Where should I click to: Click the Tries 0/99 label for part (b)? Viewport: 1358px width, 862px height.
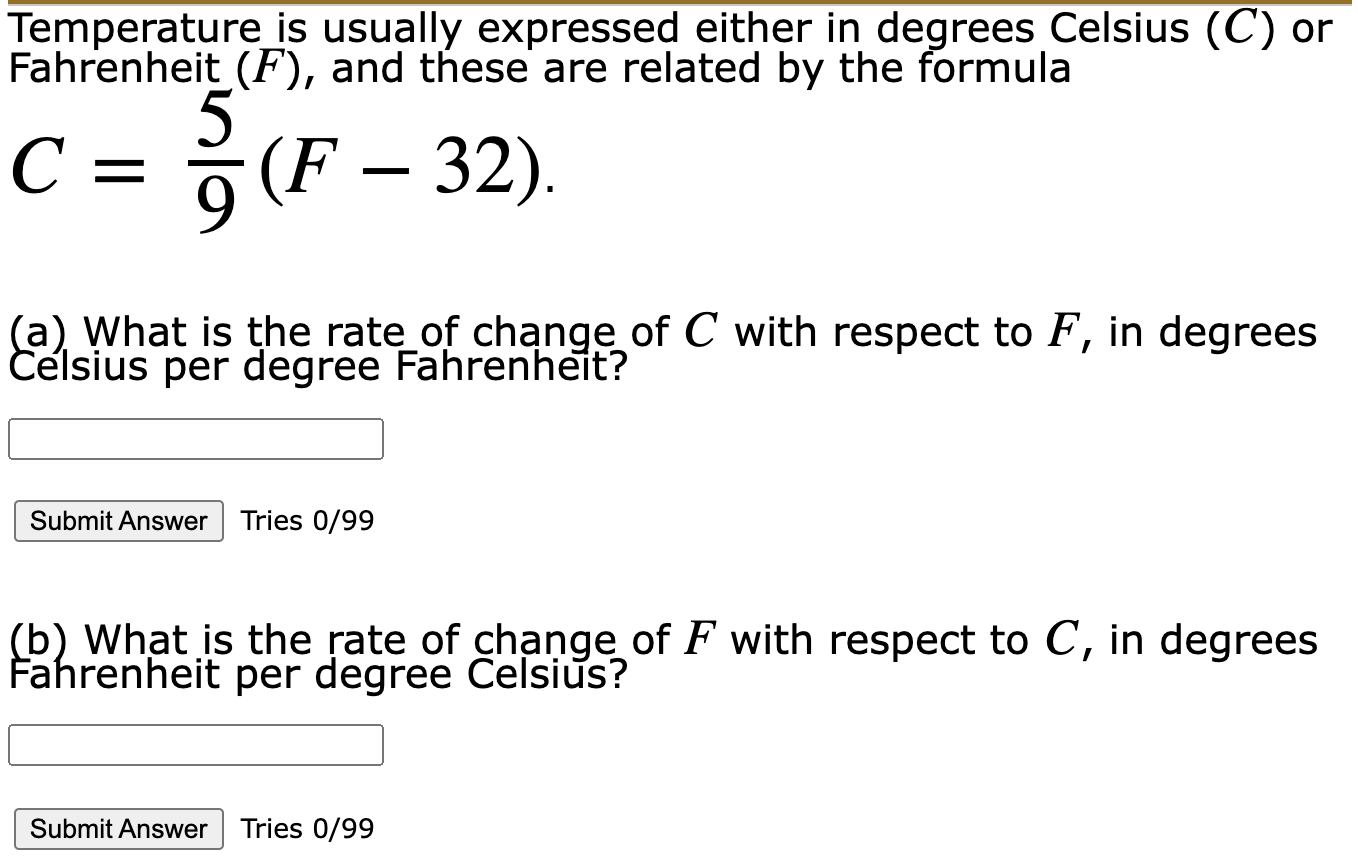pyautogui.click(x=305, y=829)
